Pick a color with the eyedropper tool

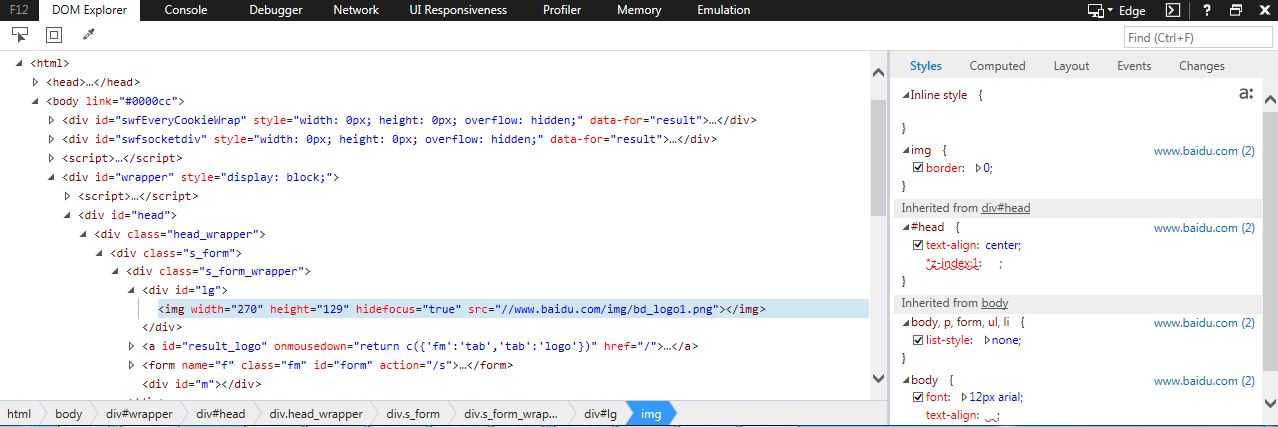point(88,35)
